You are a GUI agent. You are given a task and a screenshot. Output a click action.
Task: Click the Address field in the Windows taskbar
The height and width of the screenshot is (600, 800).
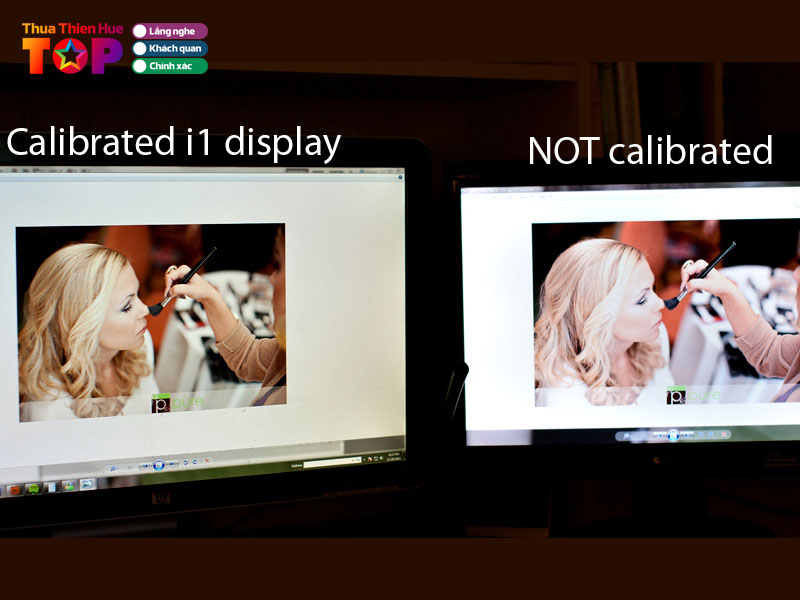(330, 462)
